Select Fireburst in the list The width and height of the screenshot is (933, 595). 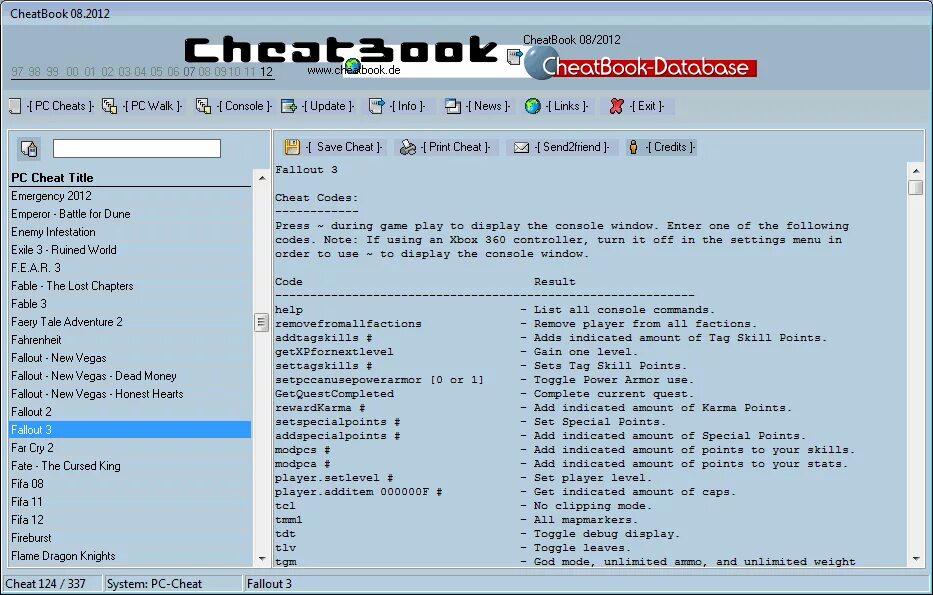click(130, 538)
